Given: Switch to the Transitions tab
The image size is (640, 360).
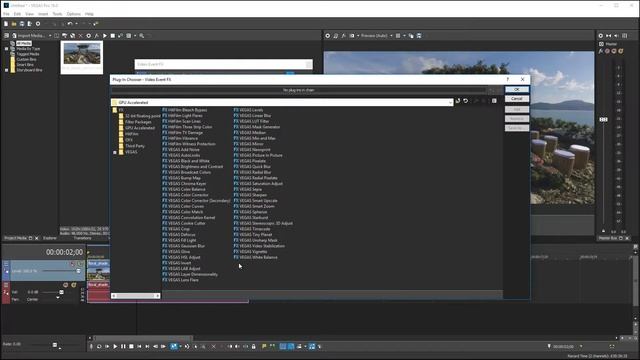Looking at the screenshot, I should [x=82, y=238].
